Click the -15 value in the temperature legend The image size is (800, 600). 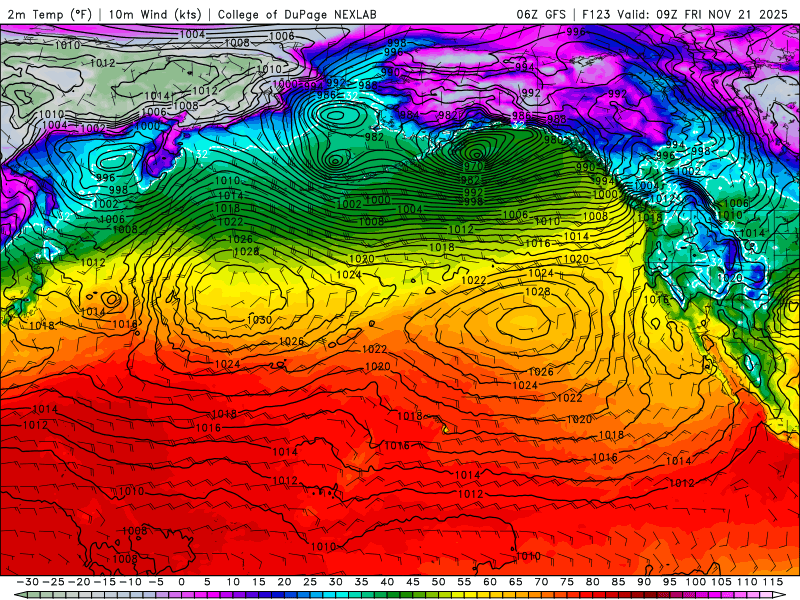(104, 582)
